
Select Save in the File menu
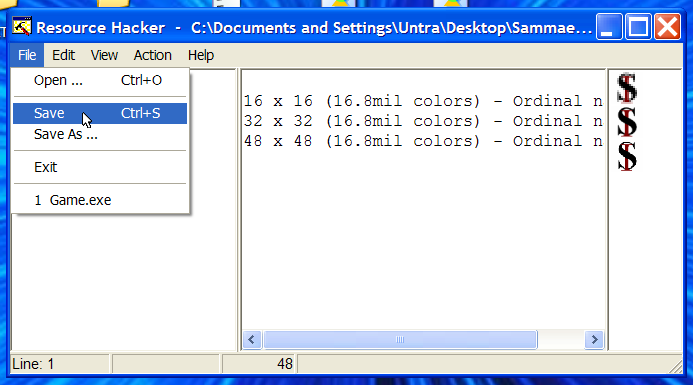[100, 113]
